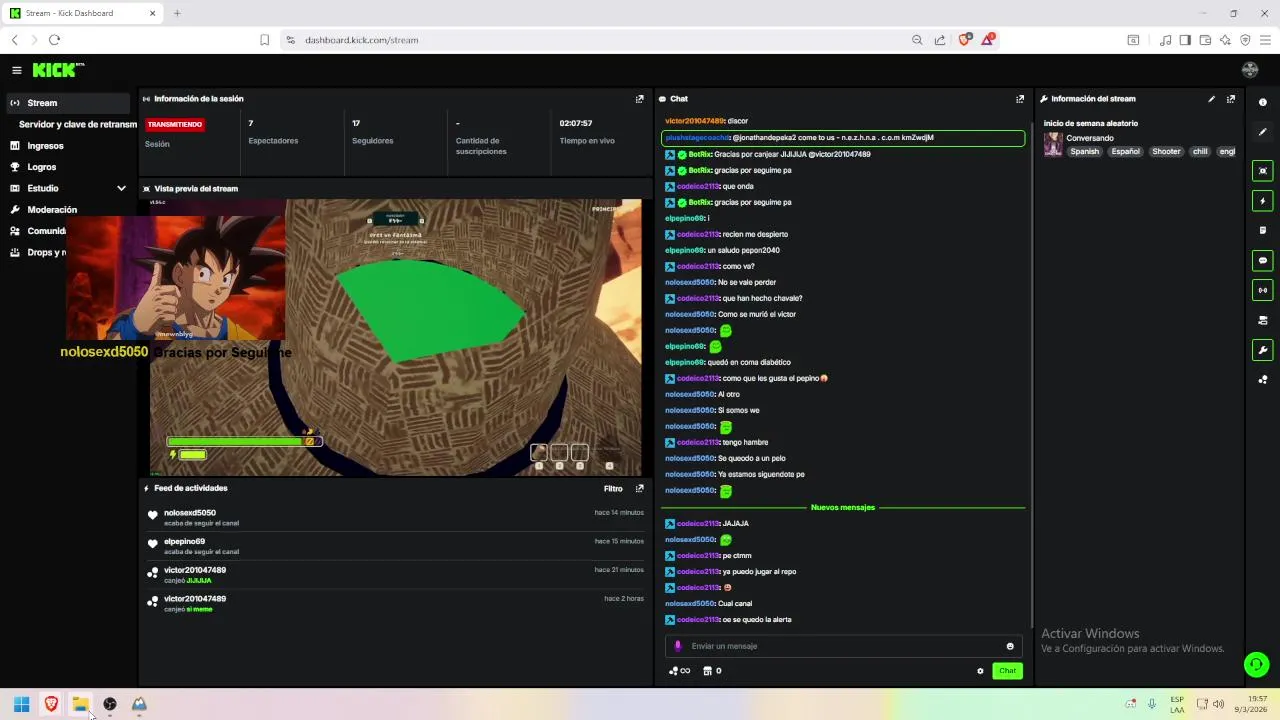Click the purple identity badge in chat input

678,646
